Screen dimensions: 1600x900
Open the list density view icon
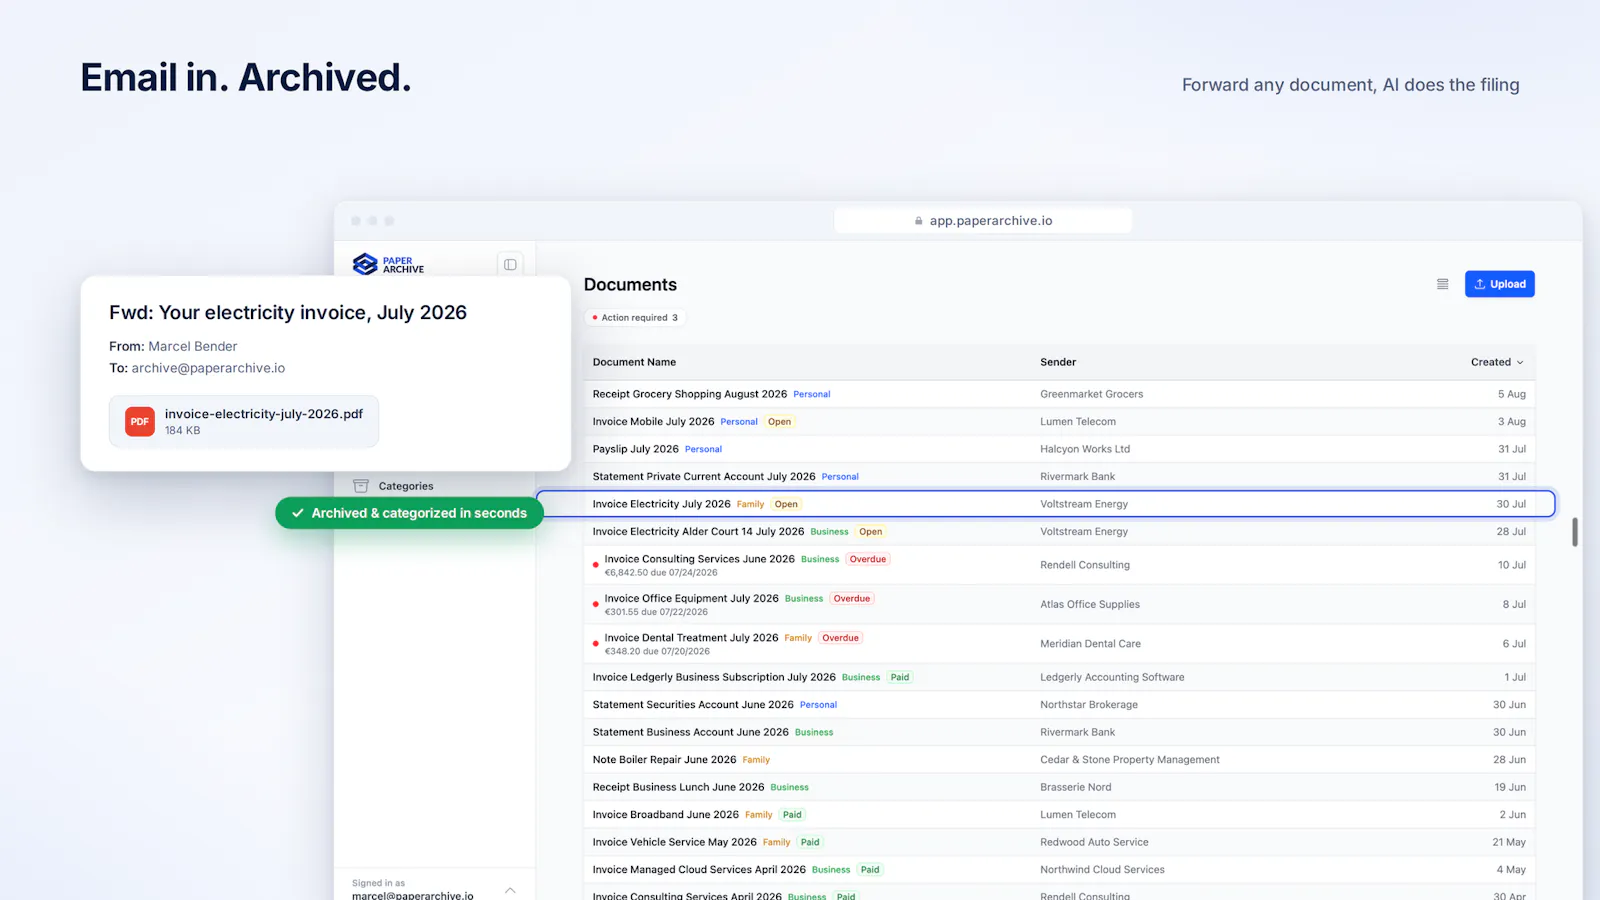click(x=1442, y=284)
